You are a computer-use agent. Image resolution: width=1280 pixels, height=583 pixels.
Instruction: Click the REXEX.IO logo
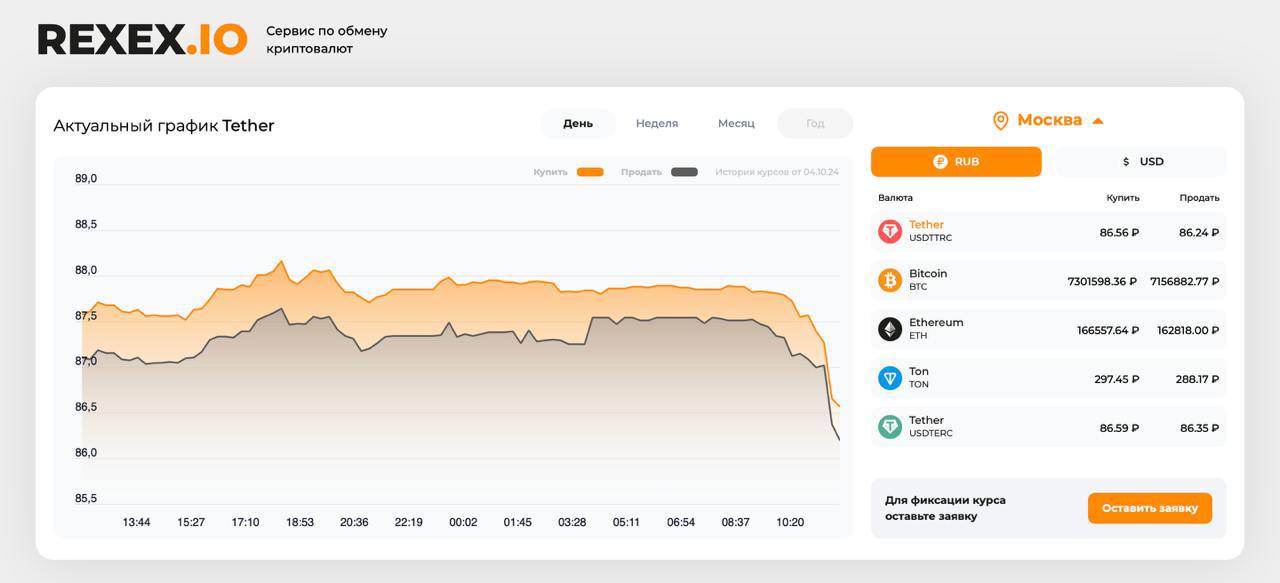tap(142, 39)
